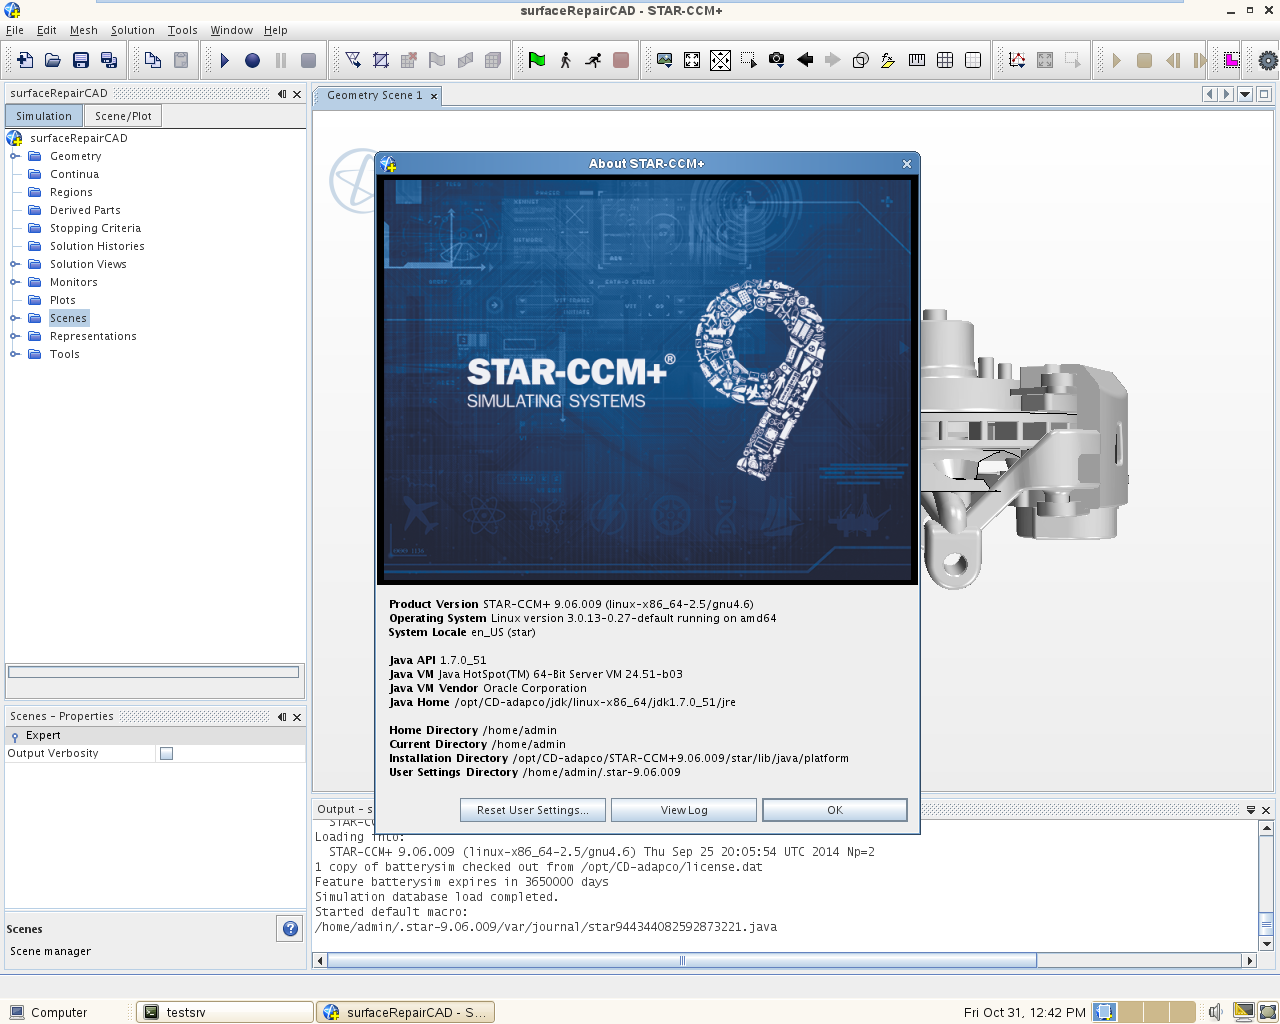The height and width of the screenshot is (1024, 1280).
Task: Open the testsrv taskbar item
Action: 225,1012
